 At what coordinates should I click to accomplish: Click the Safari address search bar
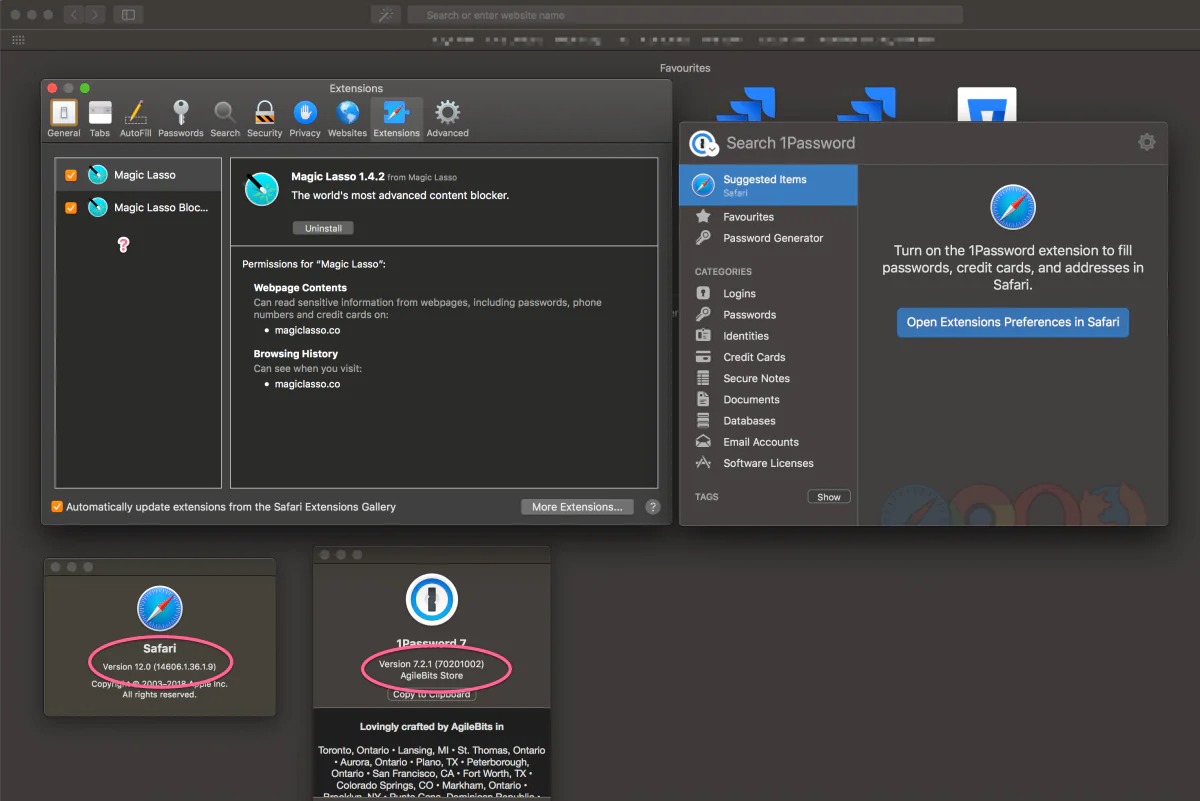(x=684, y=15)
